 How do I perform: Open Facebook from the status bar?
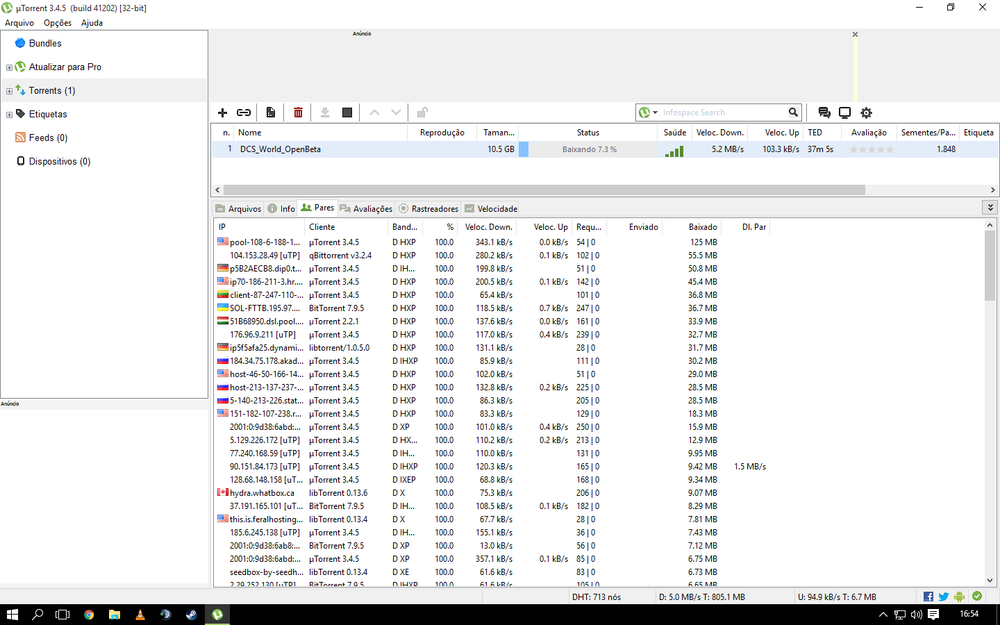pyautogui.click(x=927, y=596)
